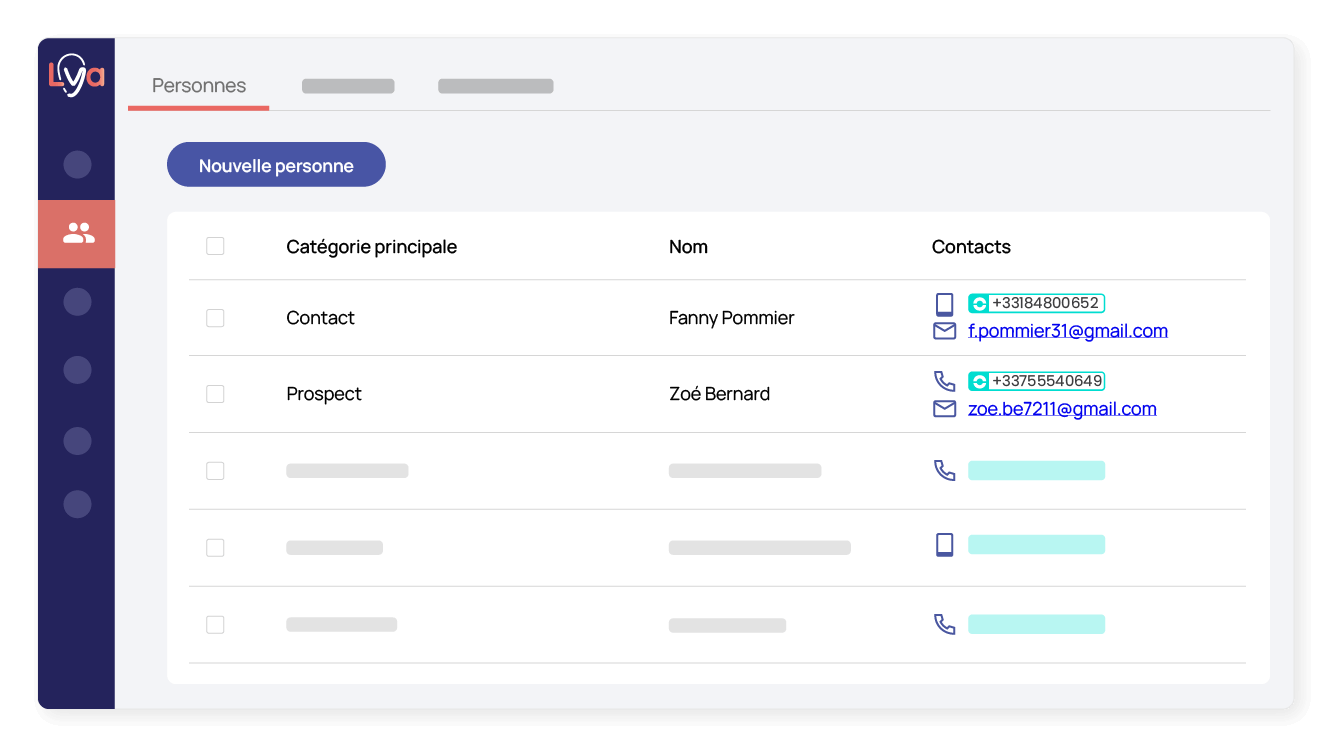Click phone number +33755540649
The width and height of the screenshot is (1332, 747).
1047,381
